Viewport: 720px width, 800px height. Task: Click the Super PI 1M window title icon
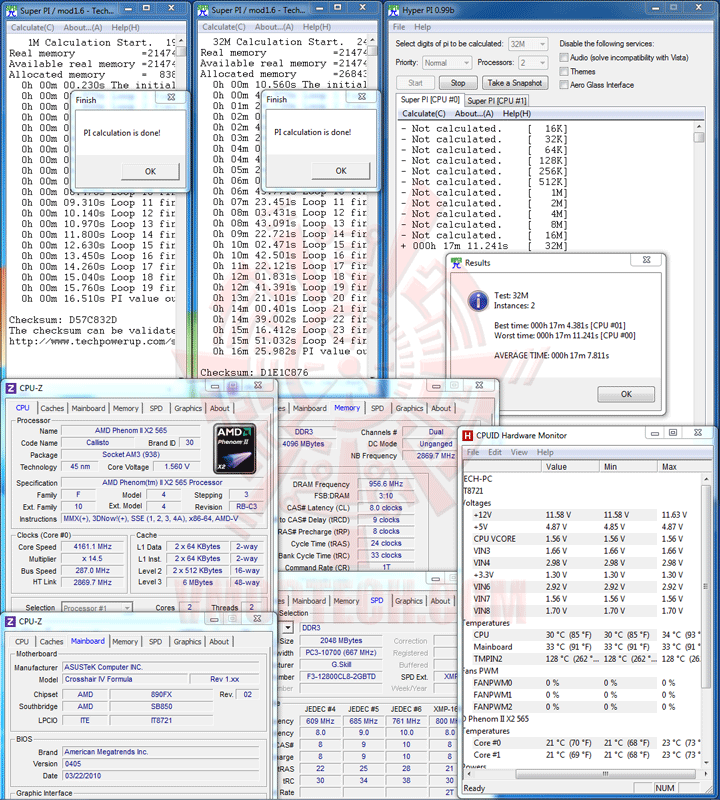(x=12, y=10)
